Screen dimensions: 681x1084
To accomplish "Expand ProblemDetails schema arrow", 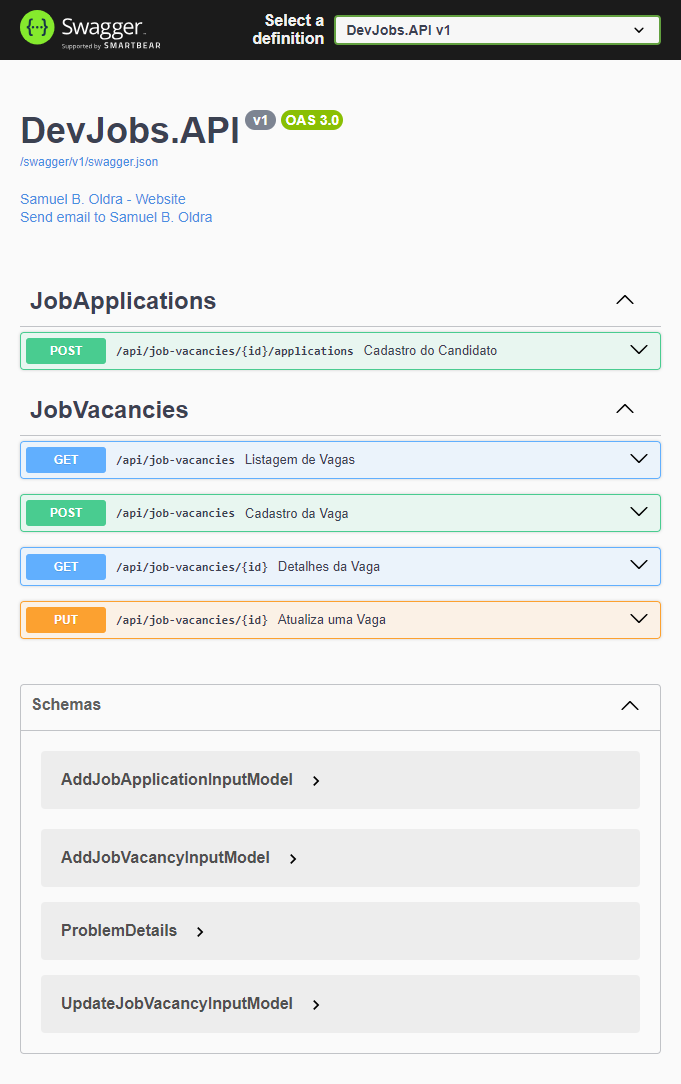I will pyautogui.click(x=200, y=932).
